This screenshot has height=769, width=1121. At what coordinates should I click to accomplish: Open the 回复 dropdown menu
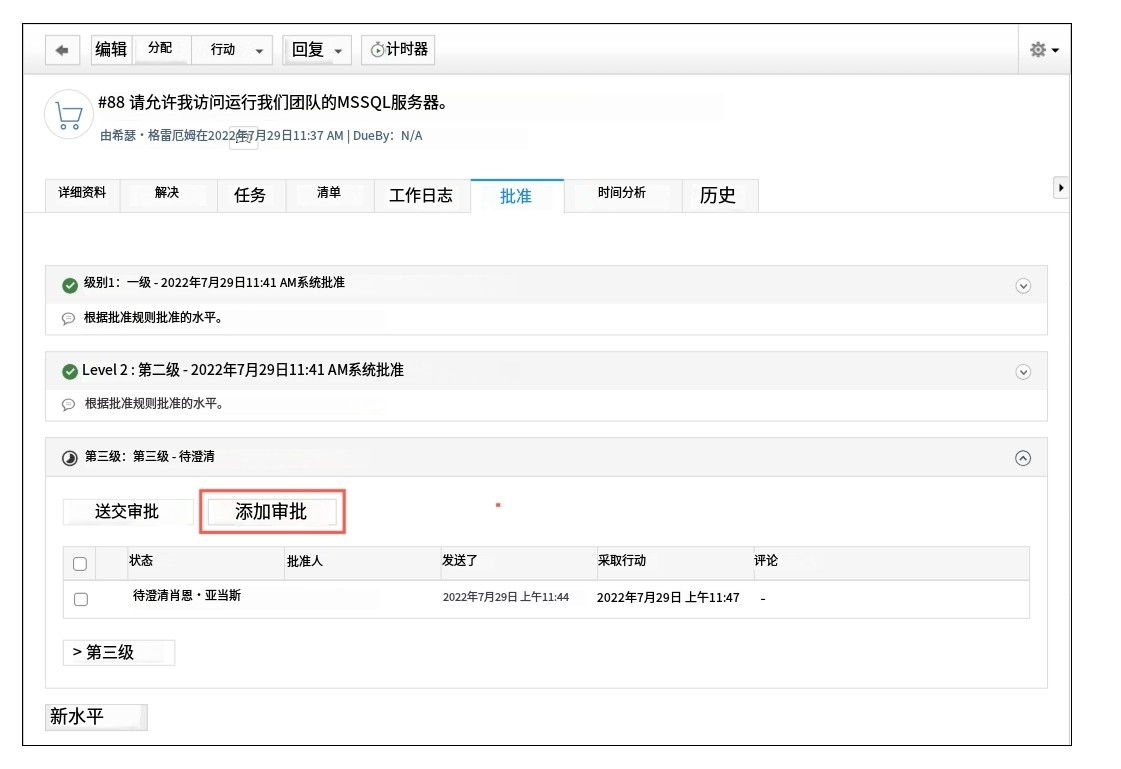(x=317, y=50)
